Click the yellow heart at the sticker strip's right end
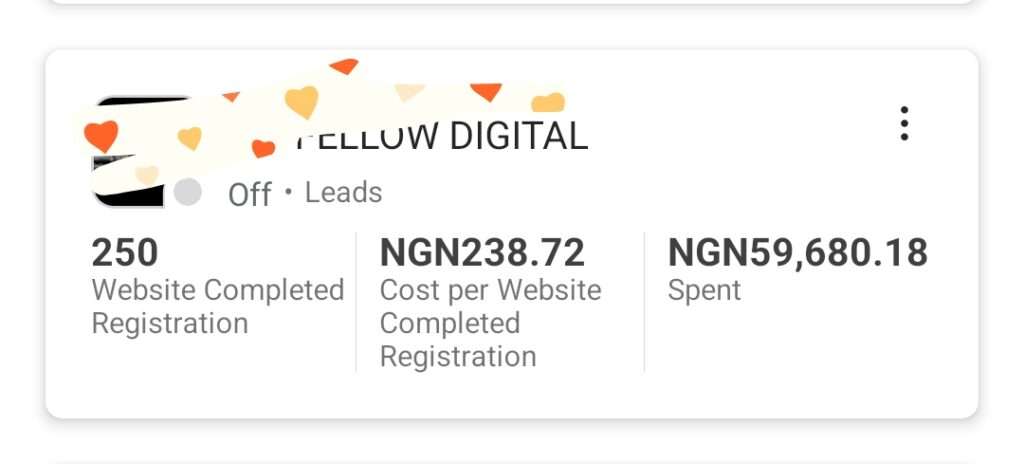 [x=548, y=103]
